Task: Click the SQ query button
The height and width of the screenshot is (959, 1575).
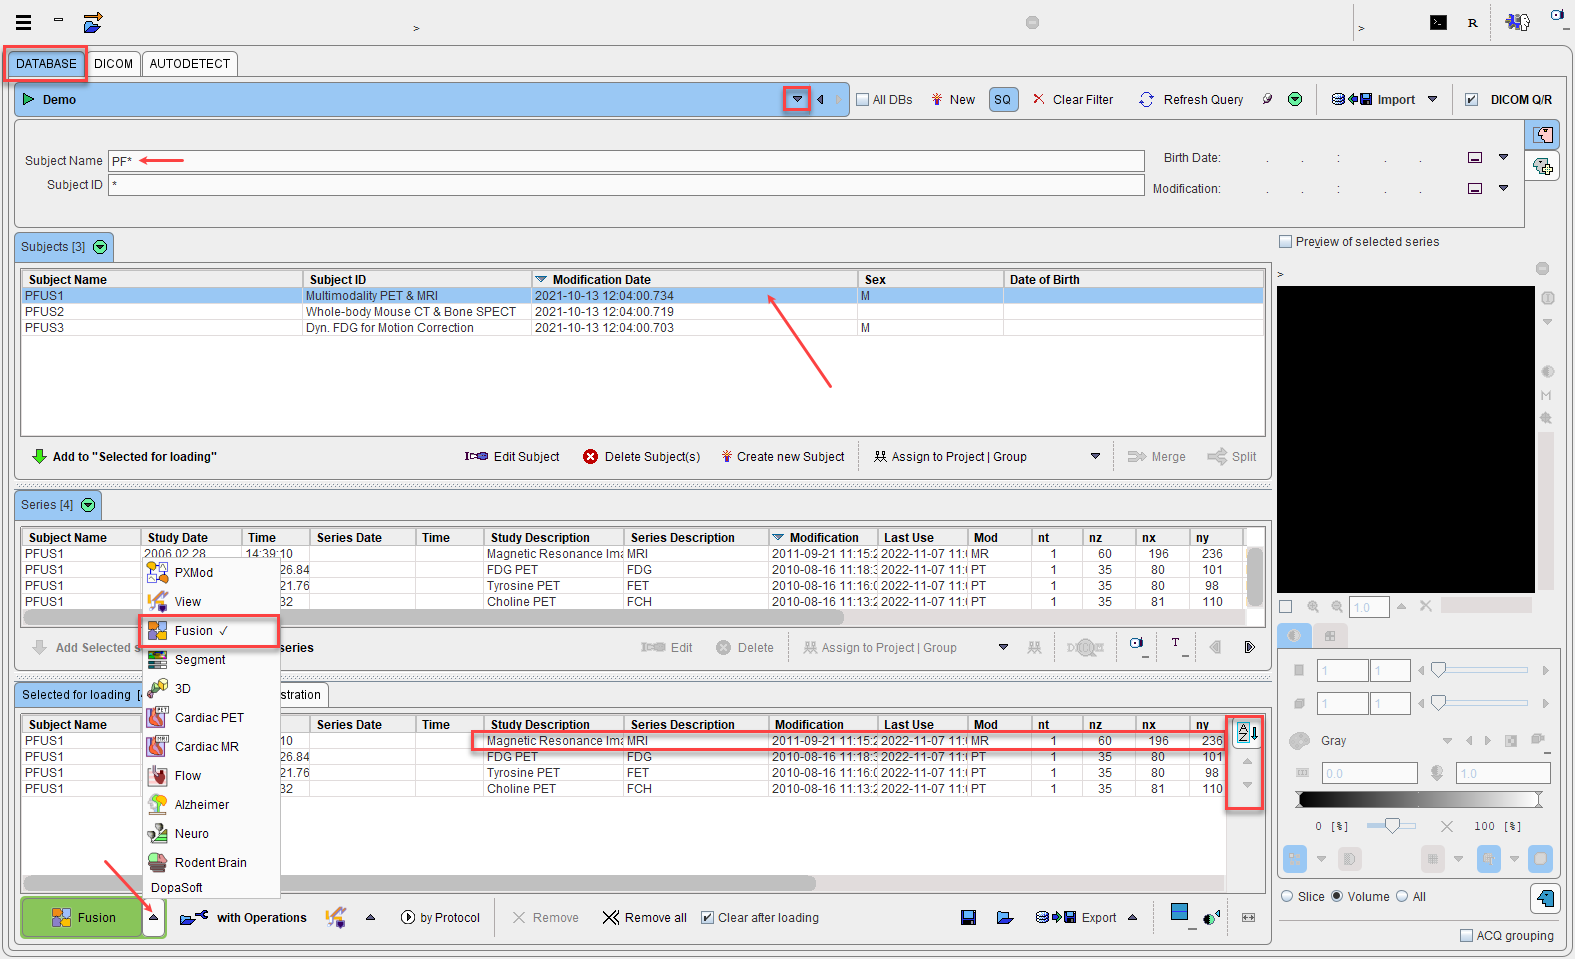Action: [1003, 99]
